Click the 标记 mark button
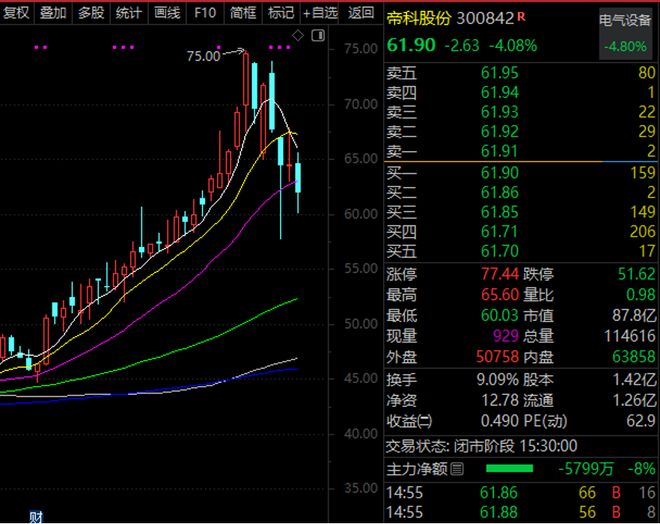Viewport: 660px width, 524px height. tap(281, 13)
